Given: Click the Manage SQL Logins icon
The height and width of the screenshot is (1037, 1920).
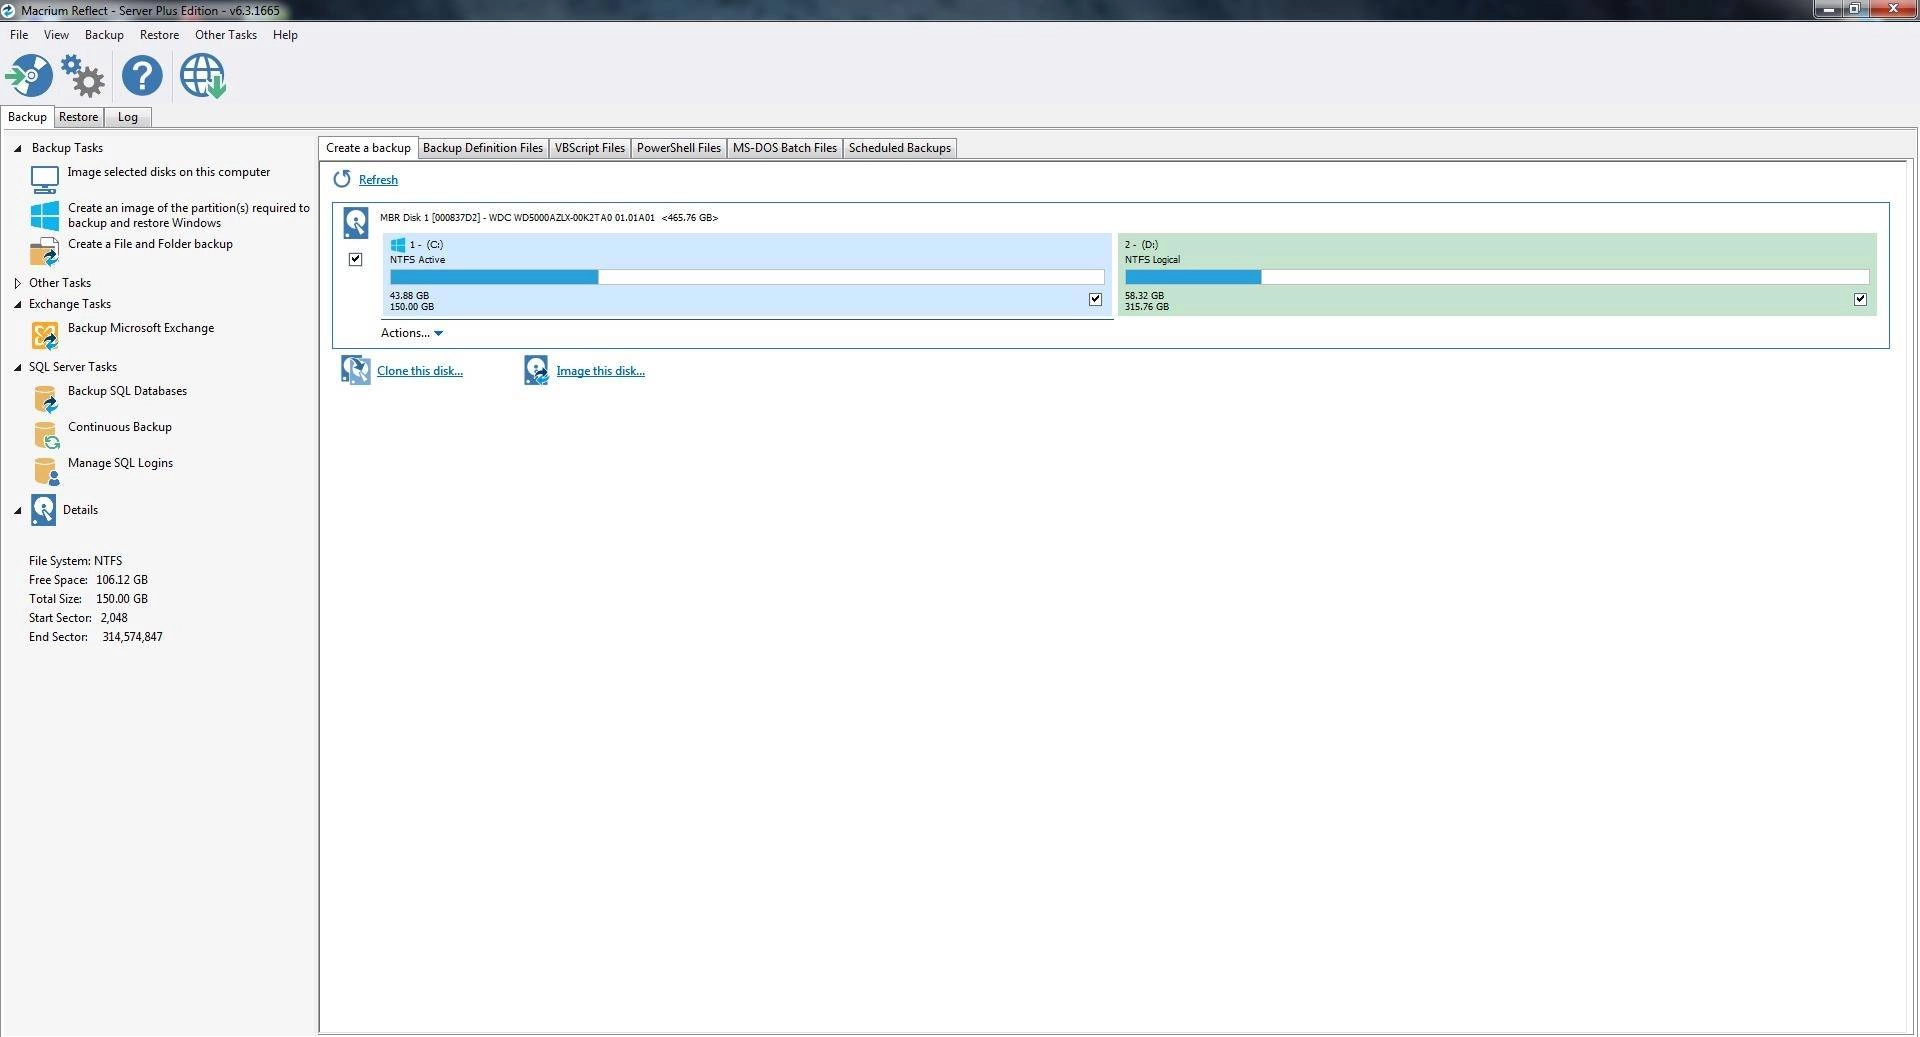Looking at the screenshot, I should click(x=46, y=471).
